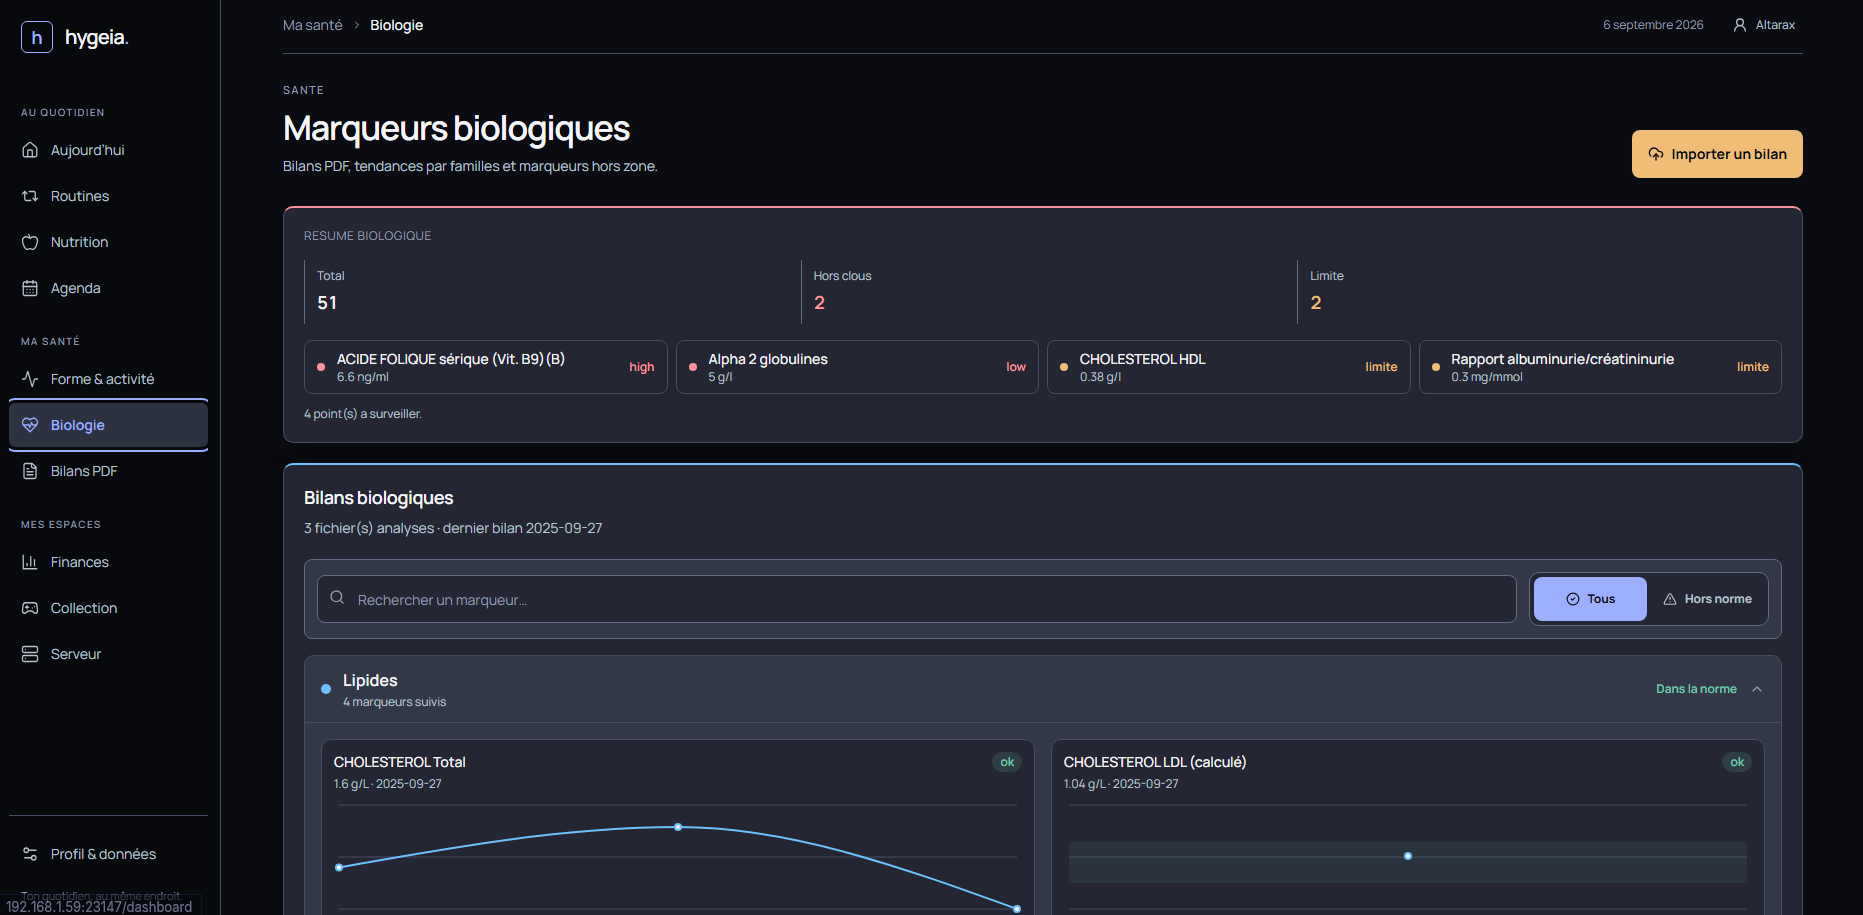Click the Limite count tile
Screen dimensions: 1863x915
(1540, 291)
